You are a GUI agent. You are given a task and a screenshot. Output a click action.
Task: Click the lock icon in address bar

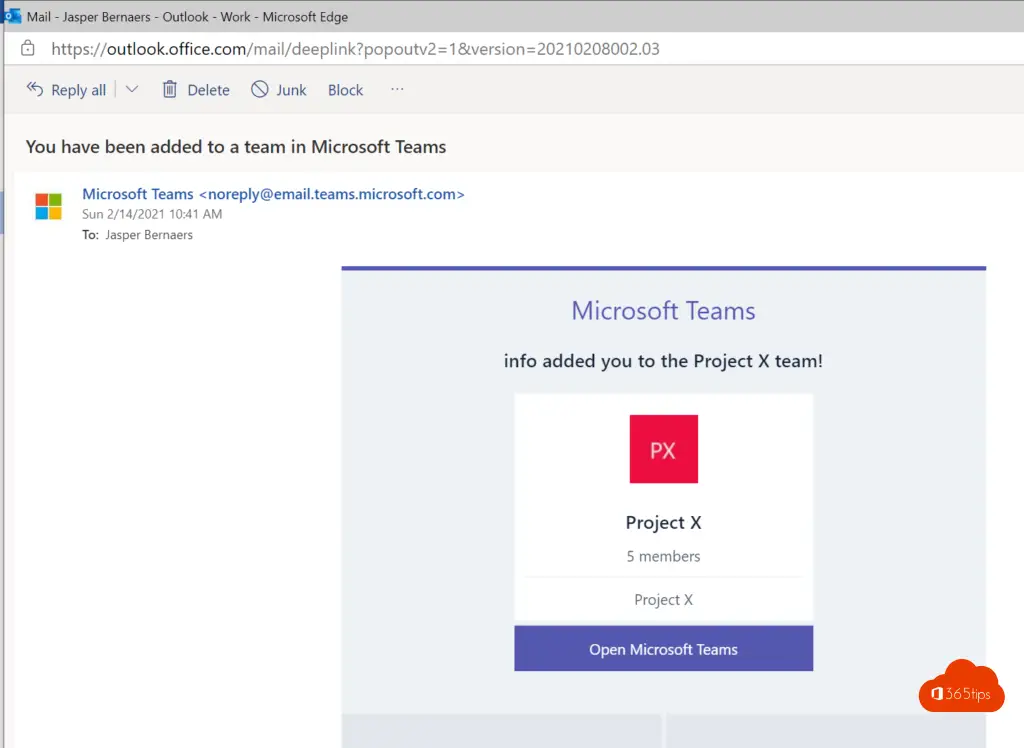pyautogui.click(x=27, y=48)
